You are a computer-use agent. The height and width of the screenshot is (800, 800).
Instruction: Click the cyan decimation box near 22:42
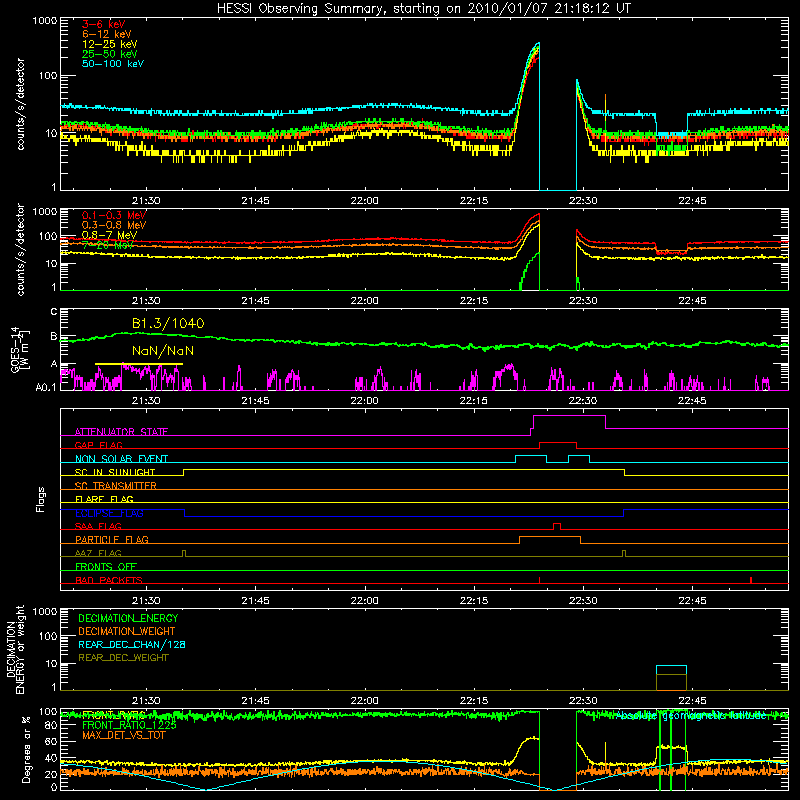coord(671,670)
